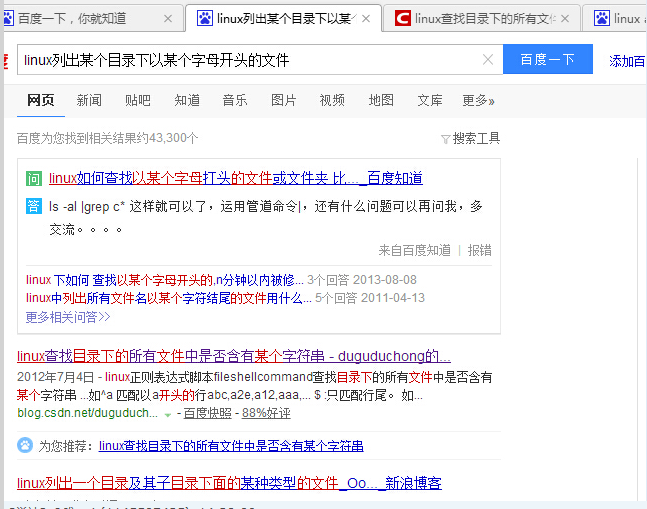Open the 搜索工具 search tools filter
Viewport: 647px width, 509px height.
point(476,139)
